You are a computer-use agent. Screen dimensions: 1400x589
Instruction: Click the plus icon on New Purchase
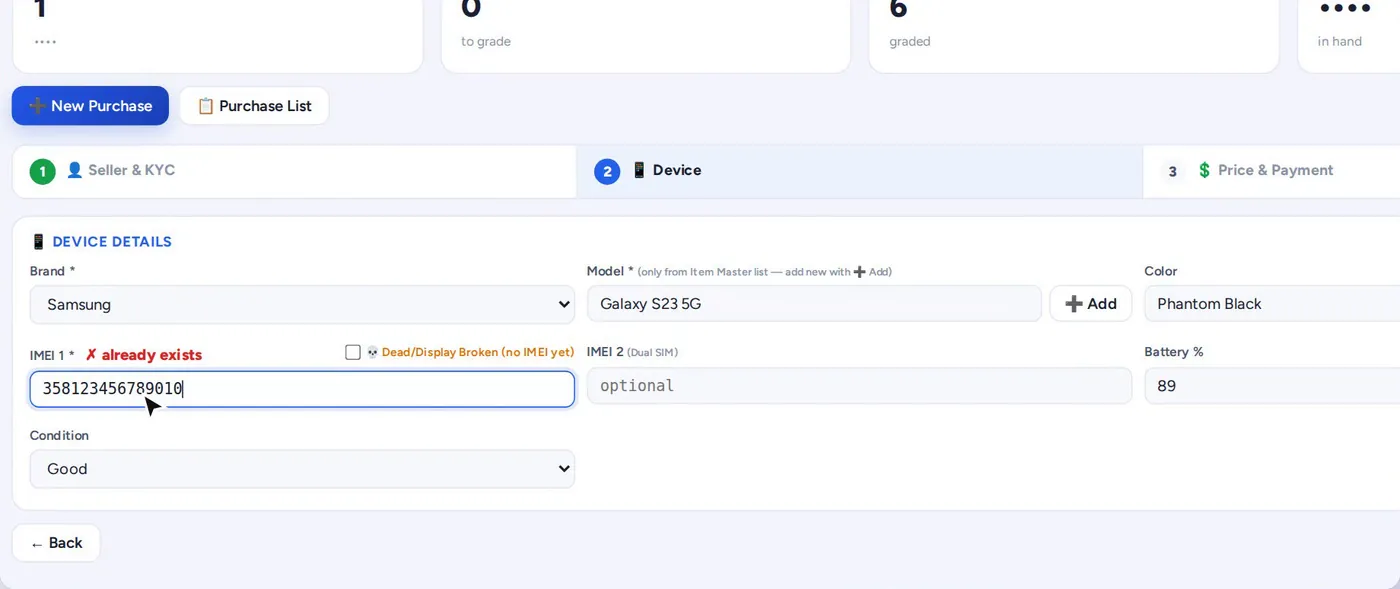tap(37, 106)
